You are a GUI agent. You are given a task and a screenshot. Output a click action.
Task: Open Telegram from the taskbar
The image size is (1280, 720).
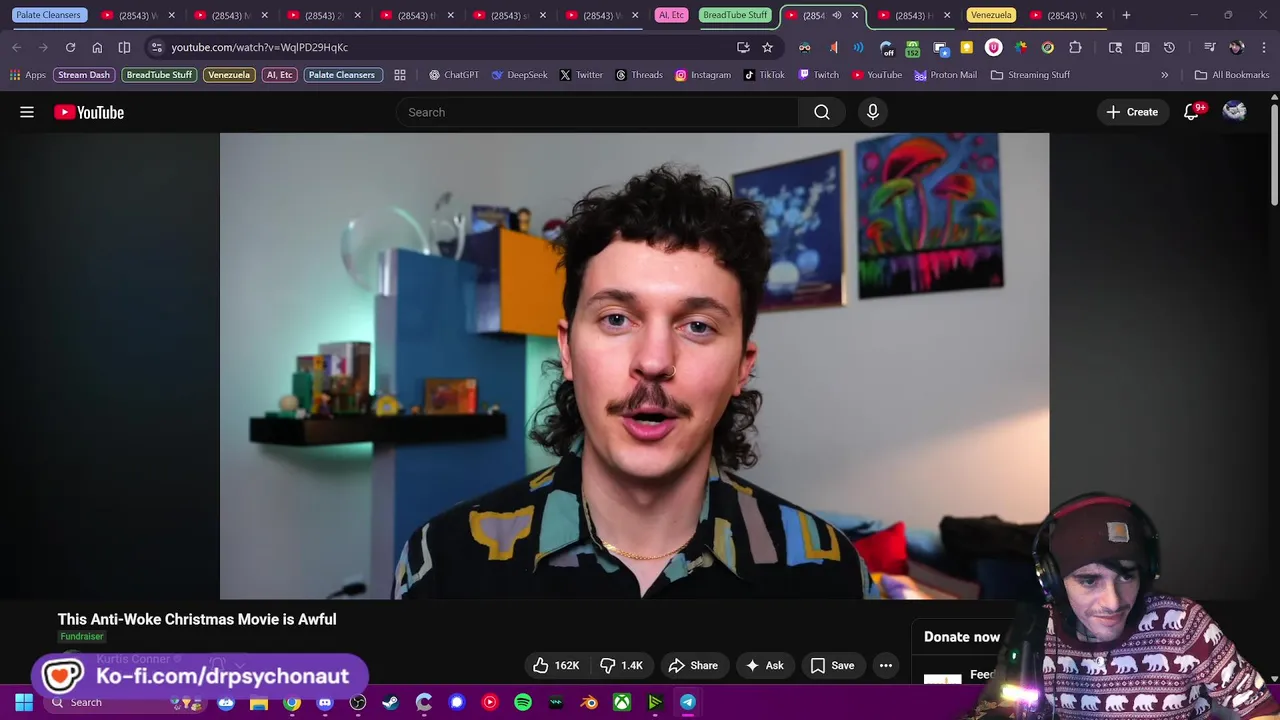(x=688, y=702)
